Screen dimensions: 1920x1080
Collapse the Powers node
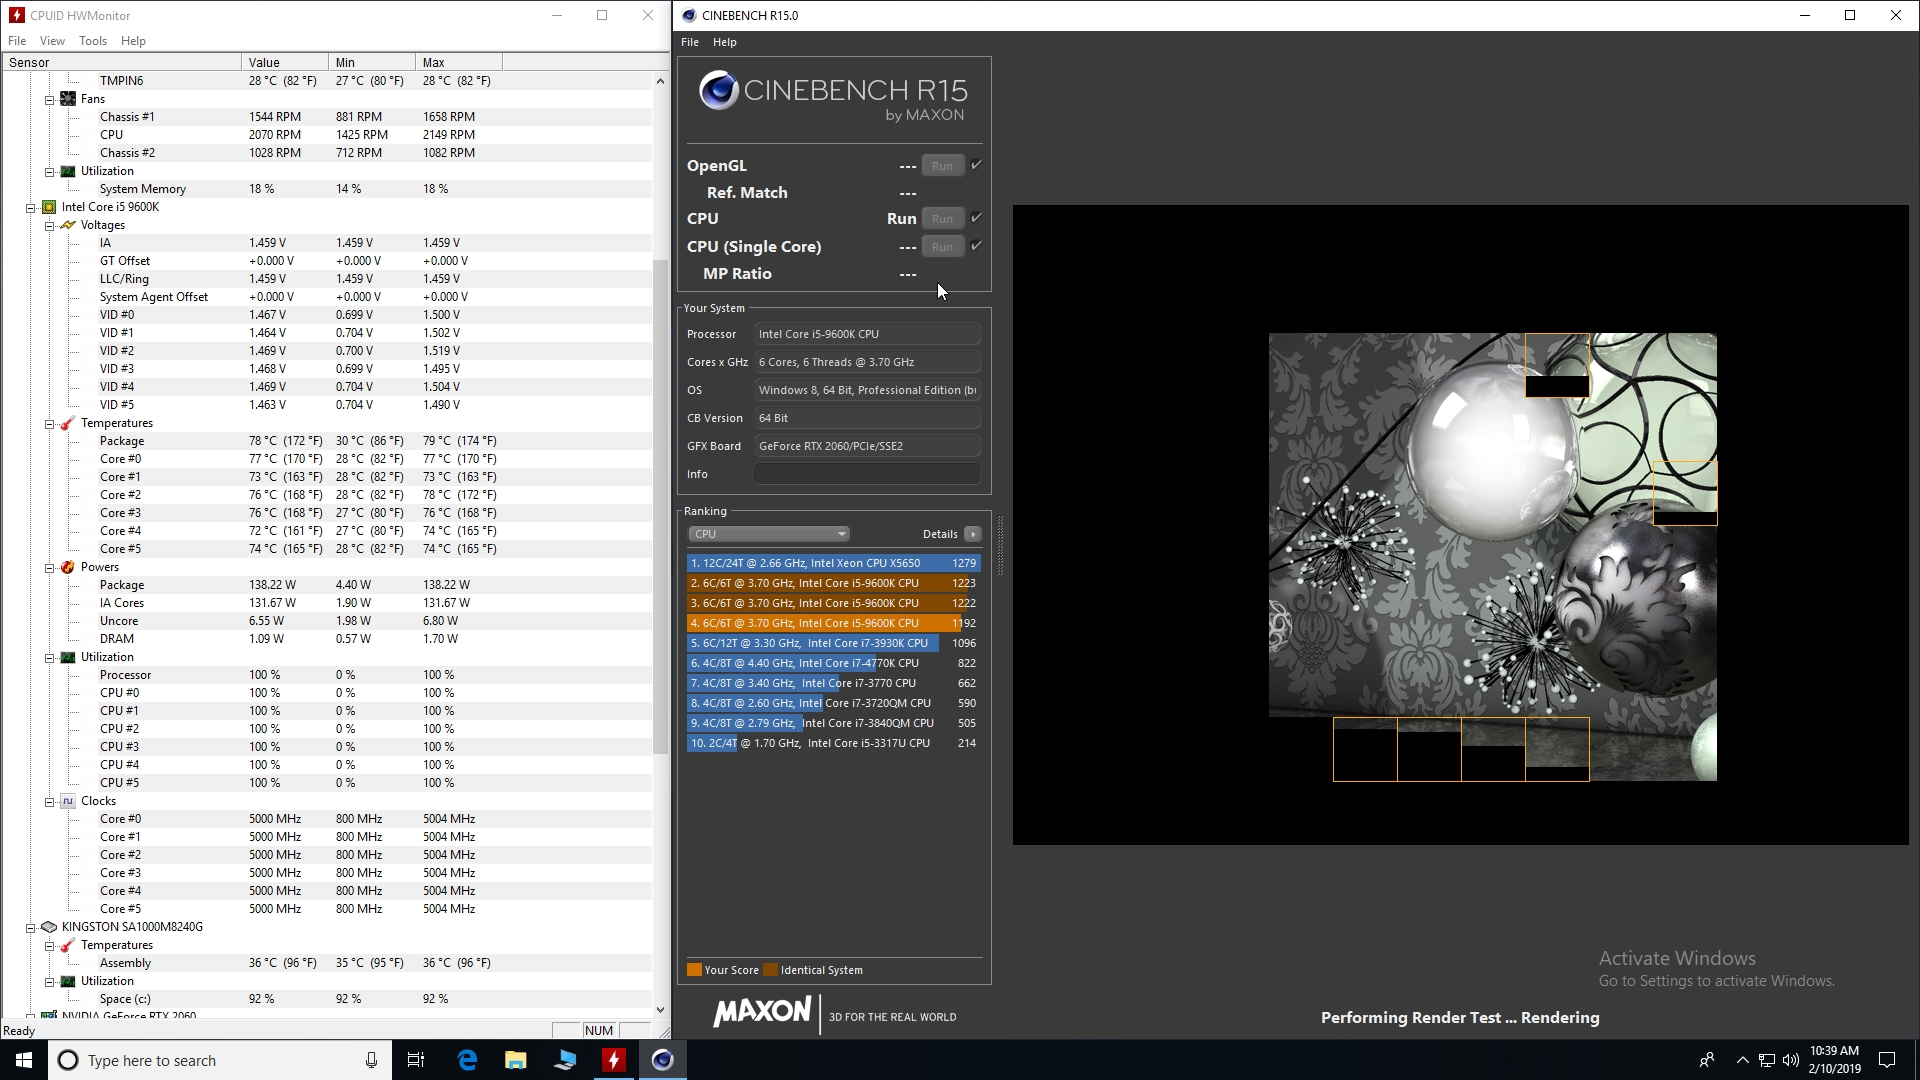(49, 568)
